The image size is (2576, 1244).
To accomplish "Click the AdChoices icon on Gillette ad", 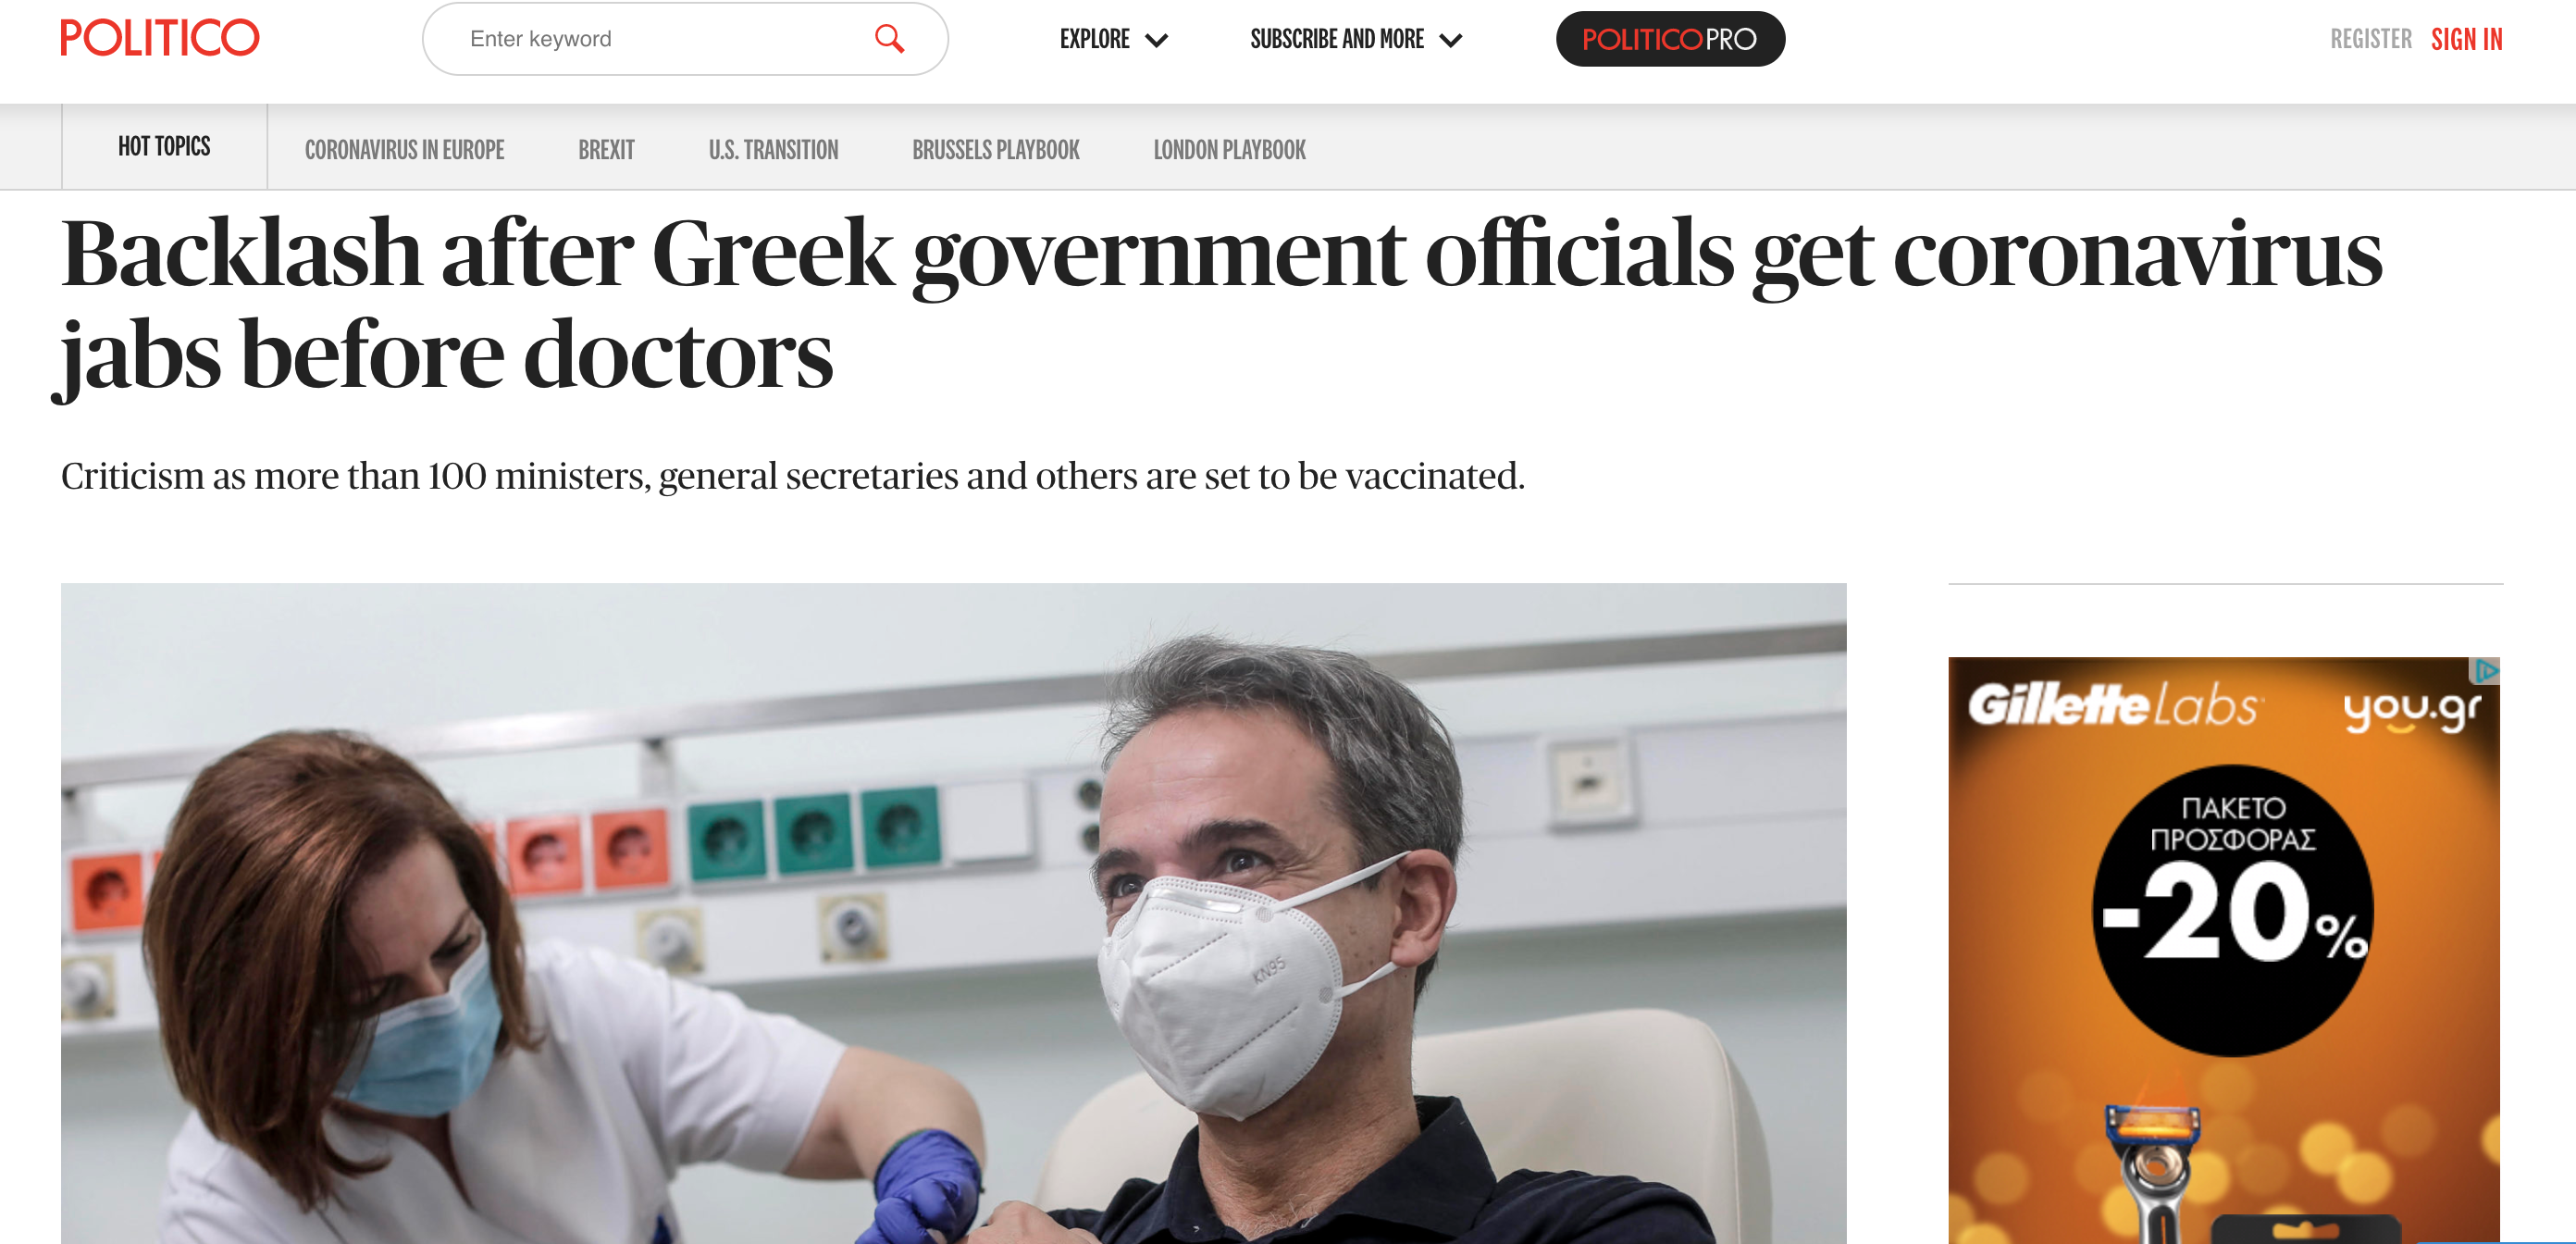I will coord(2487,670).
